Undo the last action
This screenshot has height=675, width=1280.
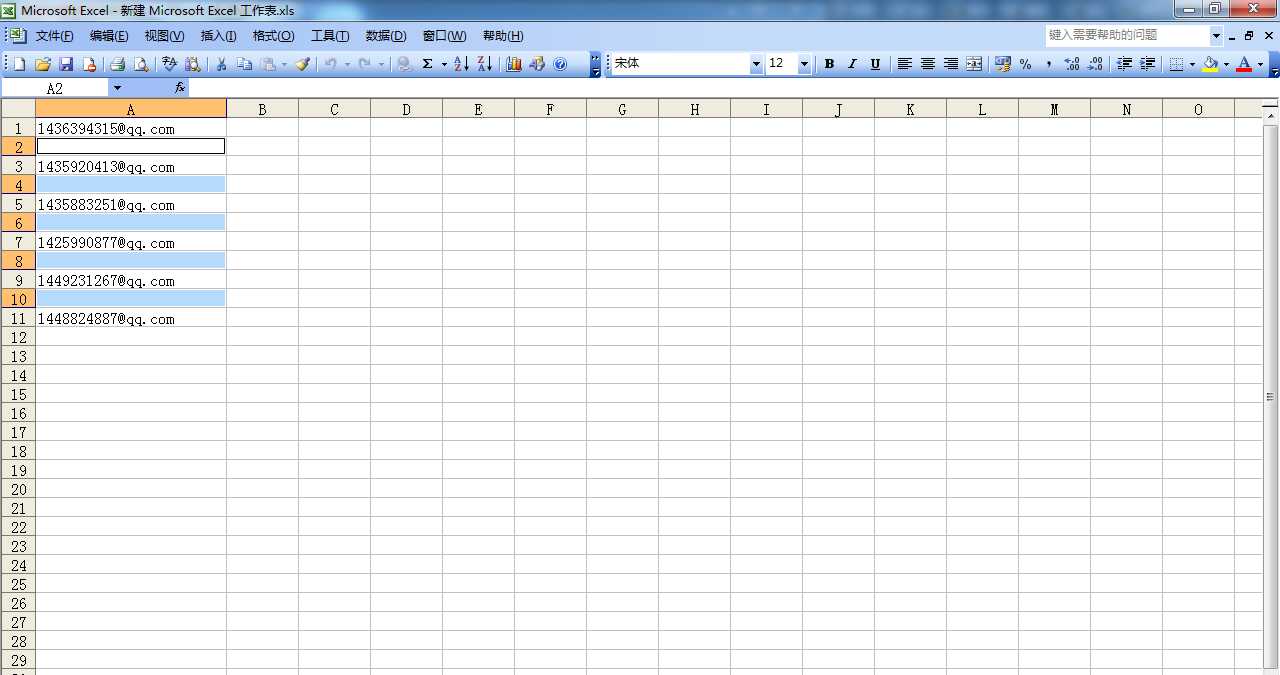pos(330,64)
